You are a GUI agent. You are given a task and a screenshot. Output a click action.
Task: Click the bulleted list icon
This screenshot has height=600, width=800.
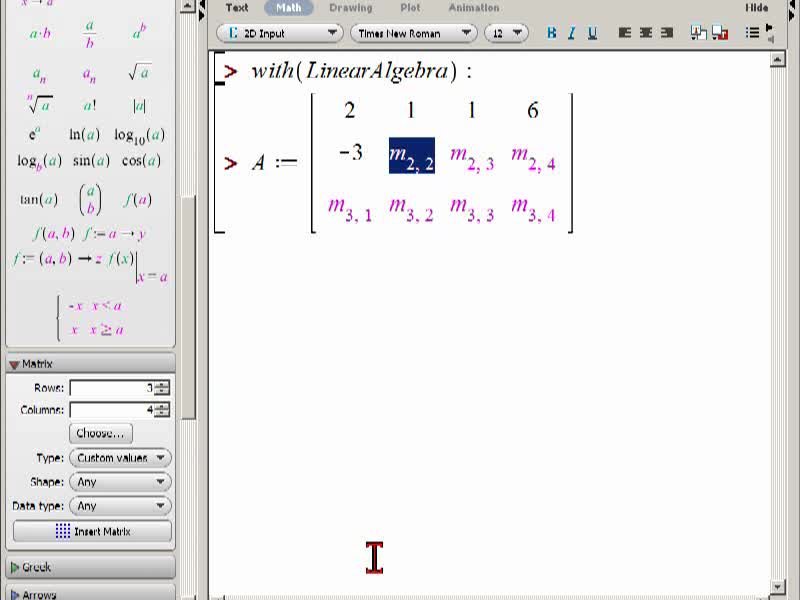752,33
